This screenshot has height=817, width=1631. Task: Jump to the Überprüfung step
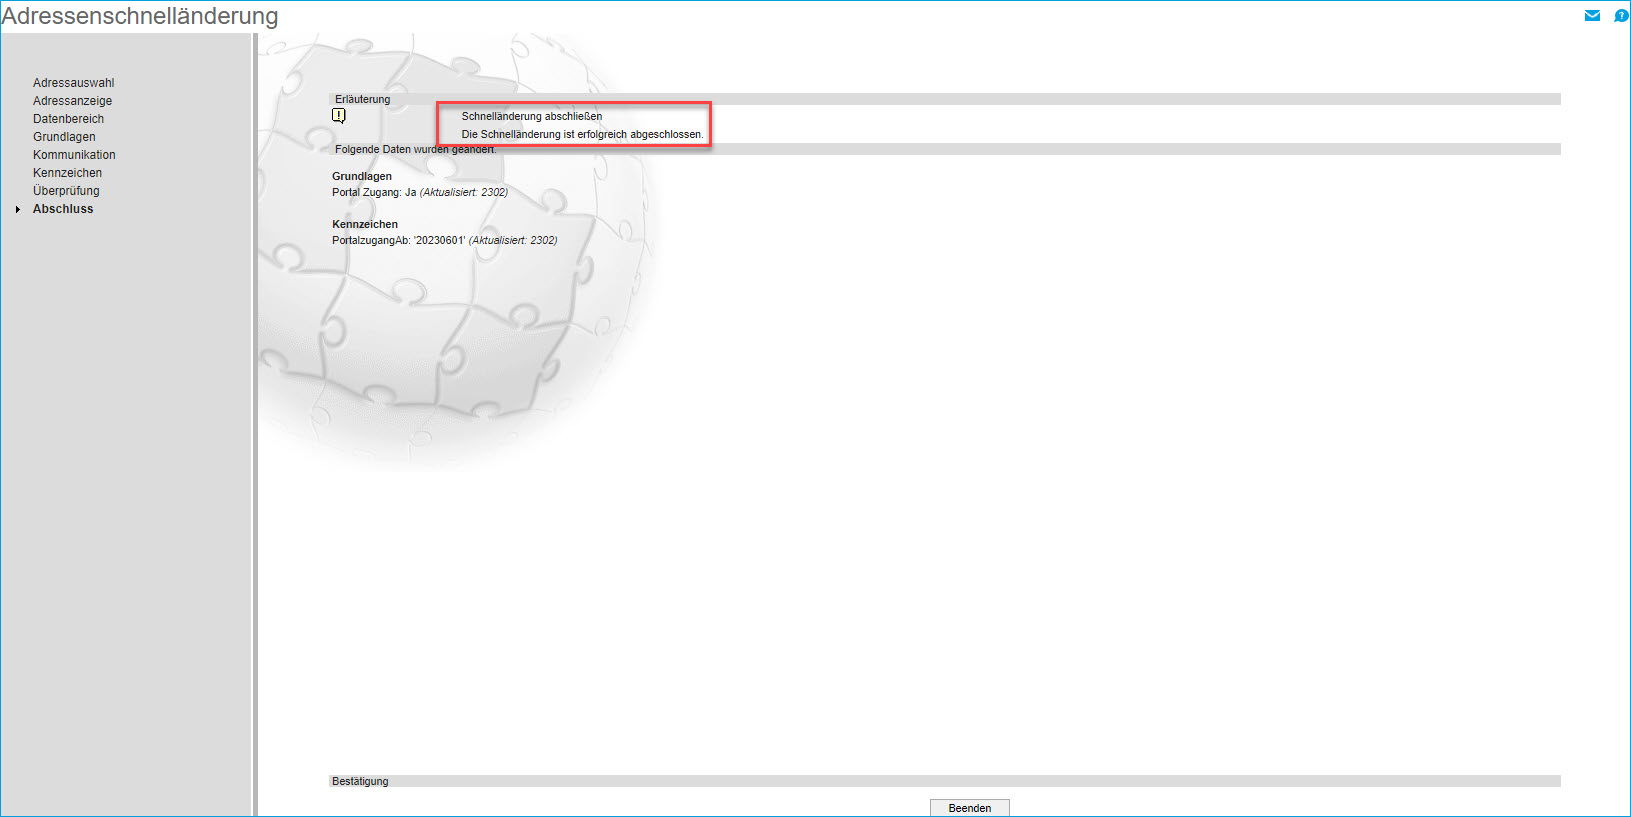66,191
